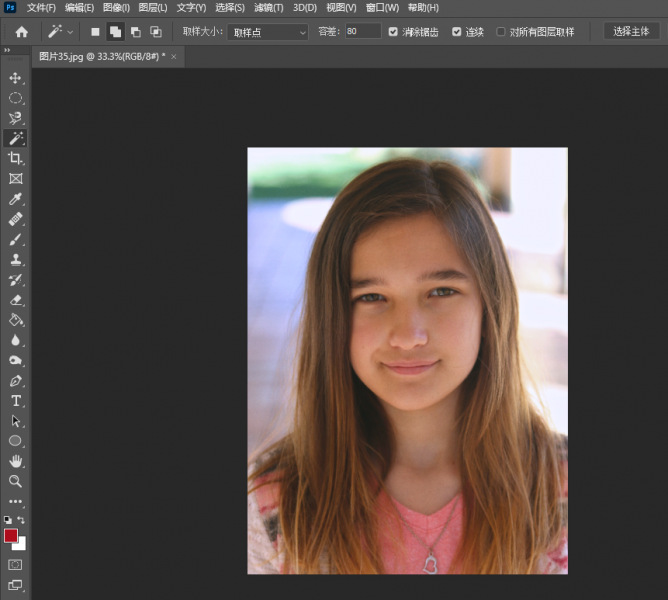Click the 容差 tolerance value field
The width and height of the screenshot is (668, 600).
coord(363,32)
